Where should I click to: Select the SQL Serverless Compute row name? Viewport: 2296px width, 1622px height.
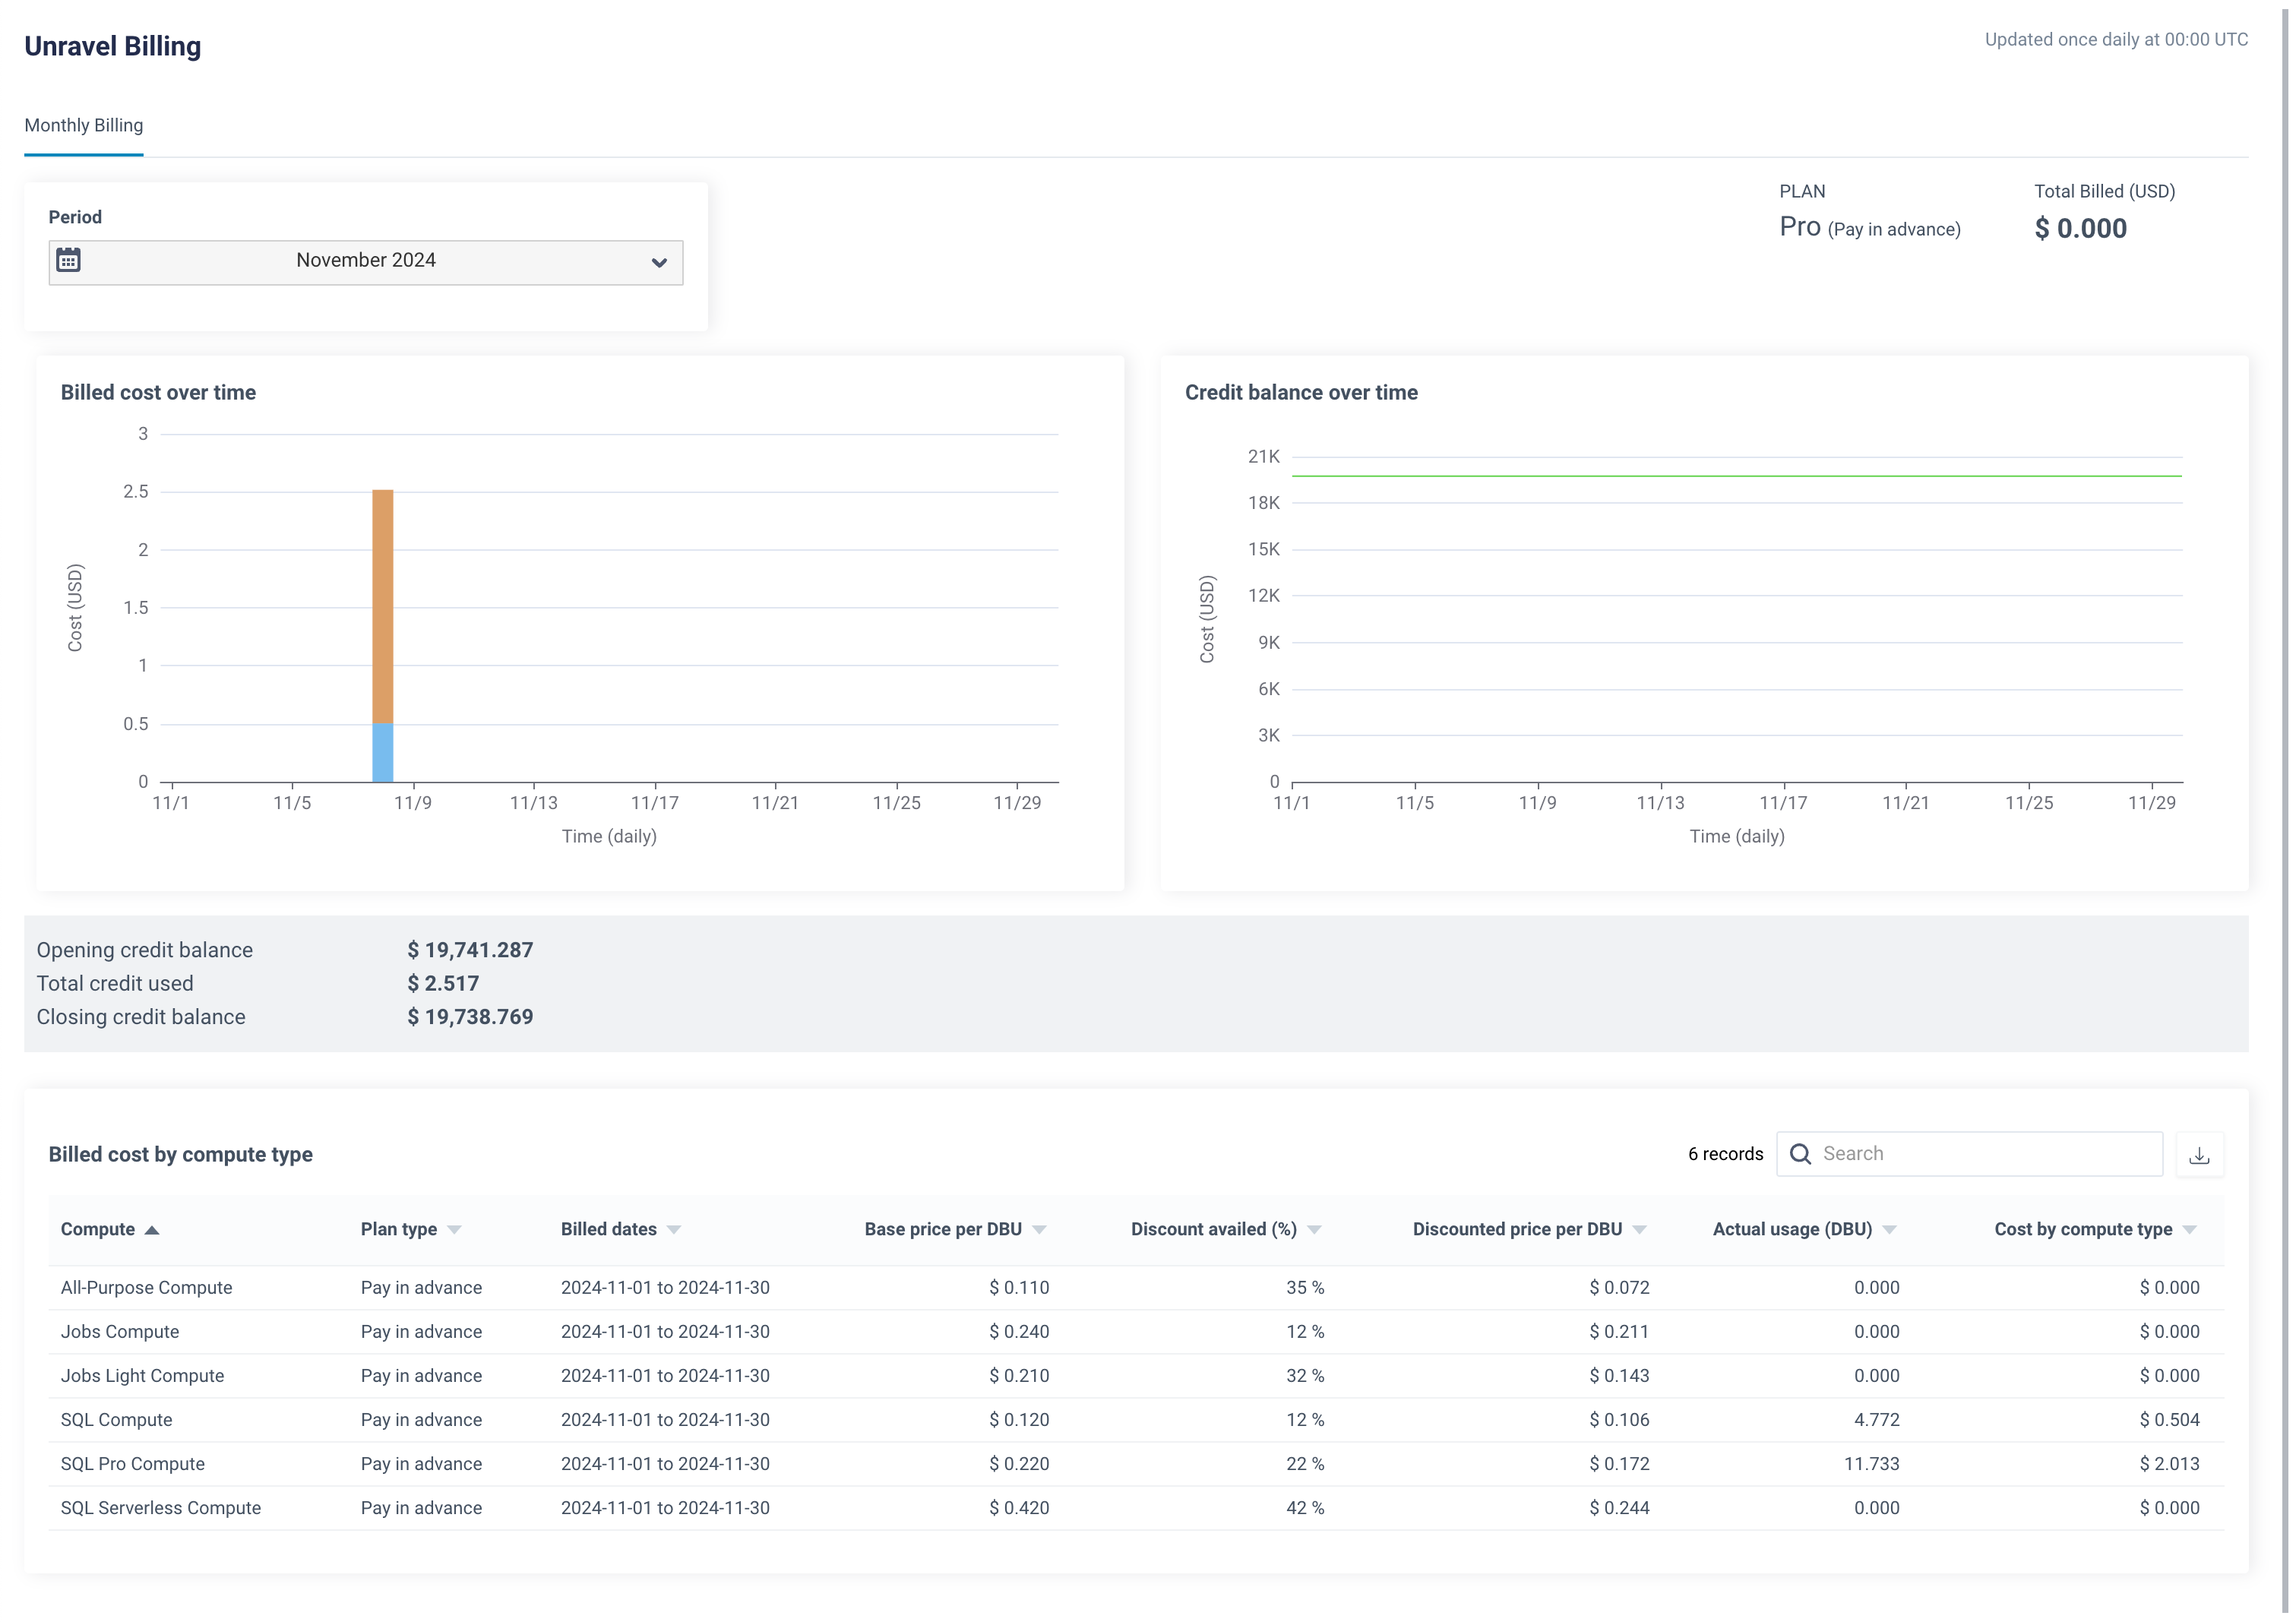point(161,1508)
